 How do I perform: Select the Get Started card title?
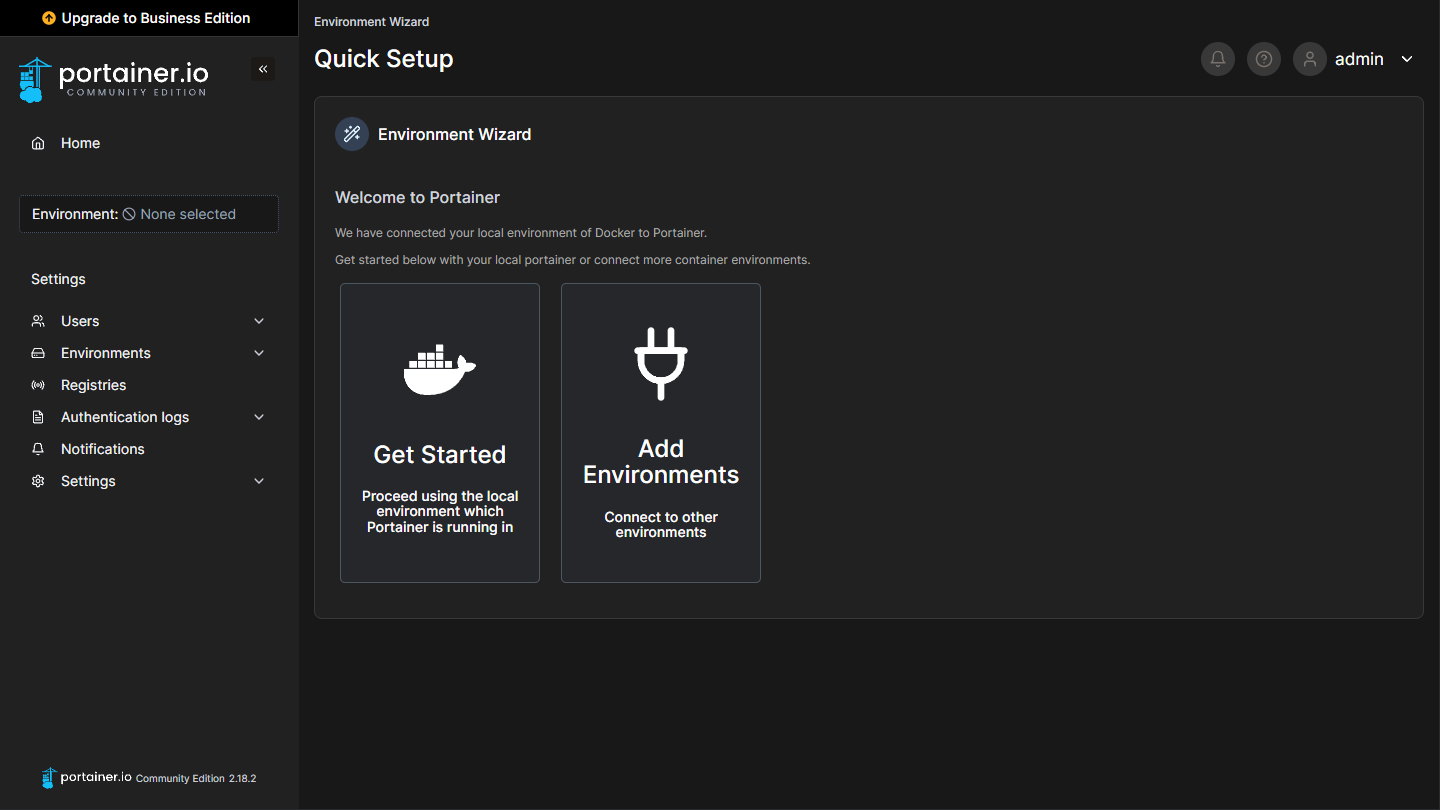(x=440, y=455)
